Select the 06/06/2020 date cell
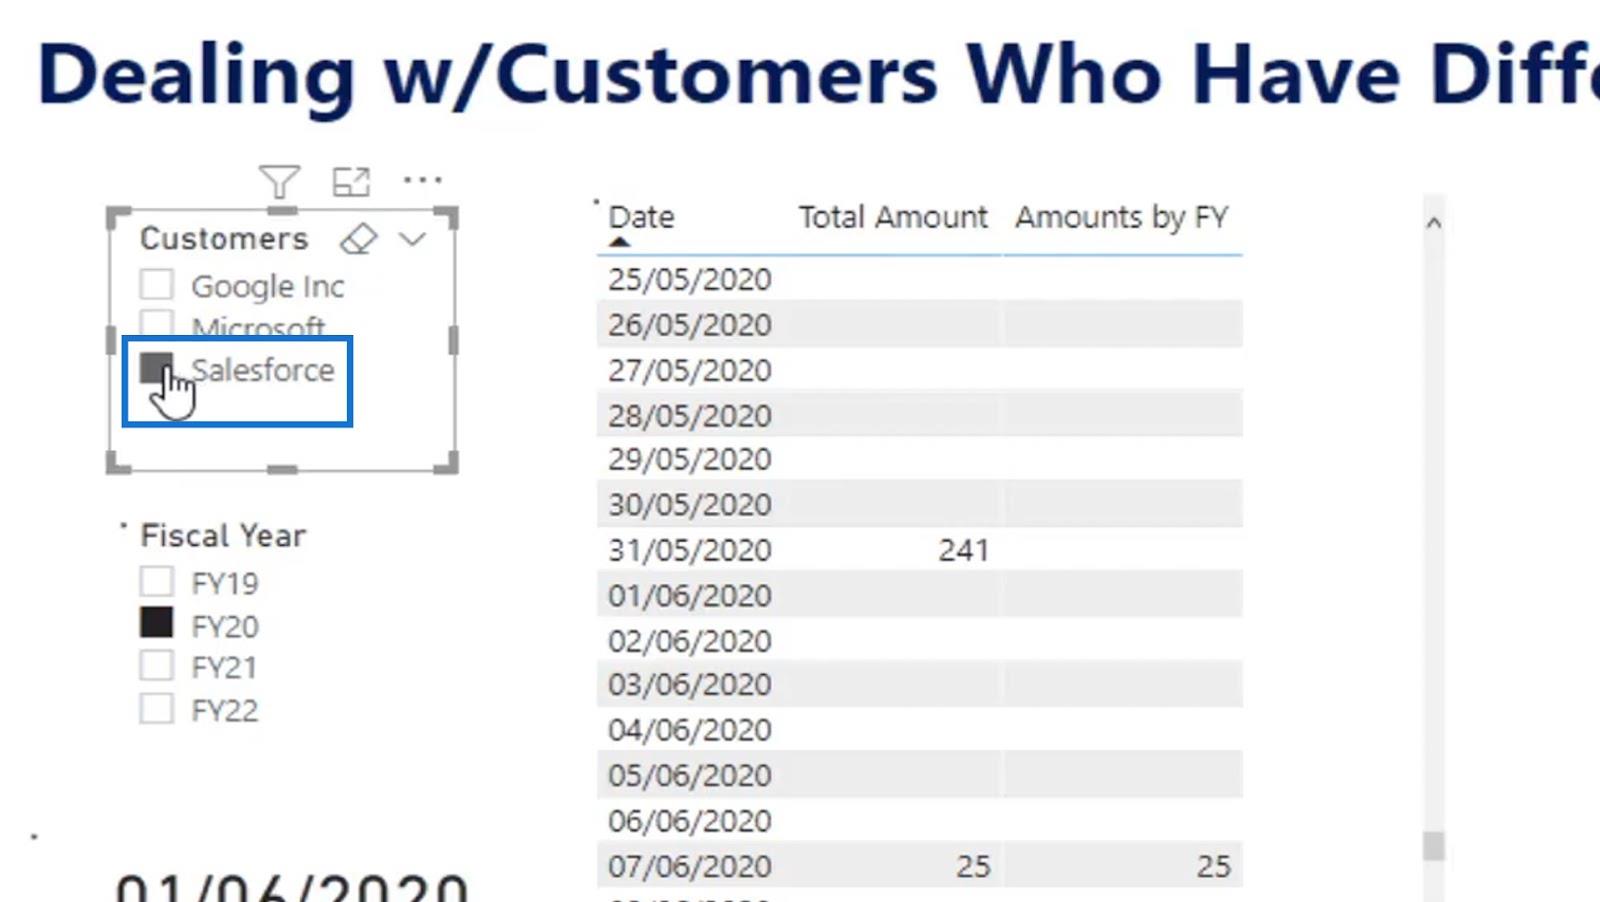 (x=689, y=821)
